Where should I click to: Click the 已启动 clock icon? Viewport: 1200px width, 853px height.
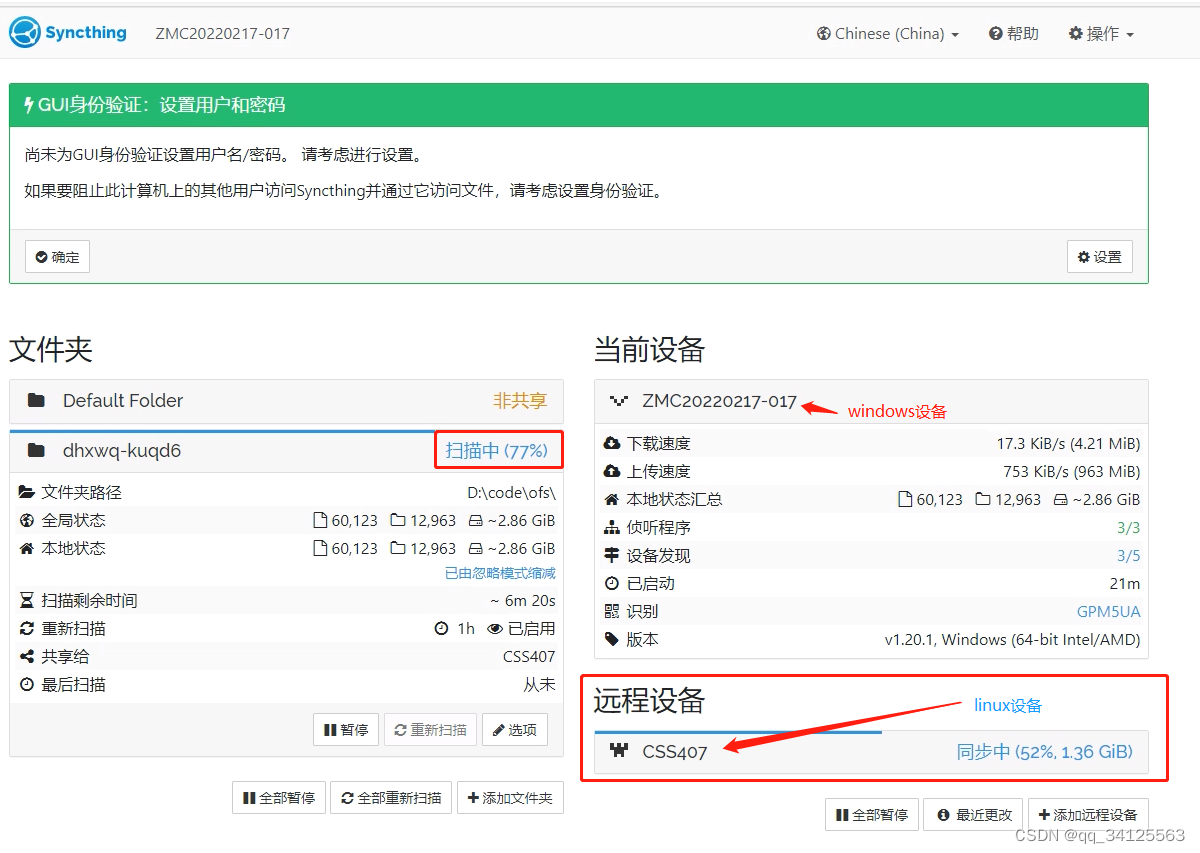tap(612, 584)
